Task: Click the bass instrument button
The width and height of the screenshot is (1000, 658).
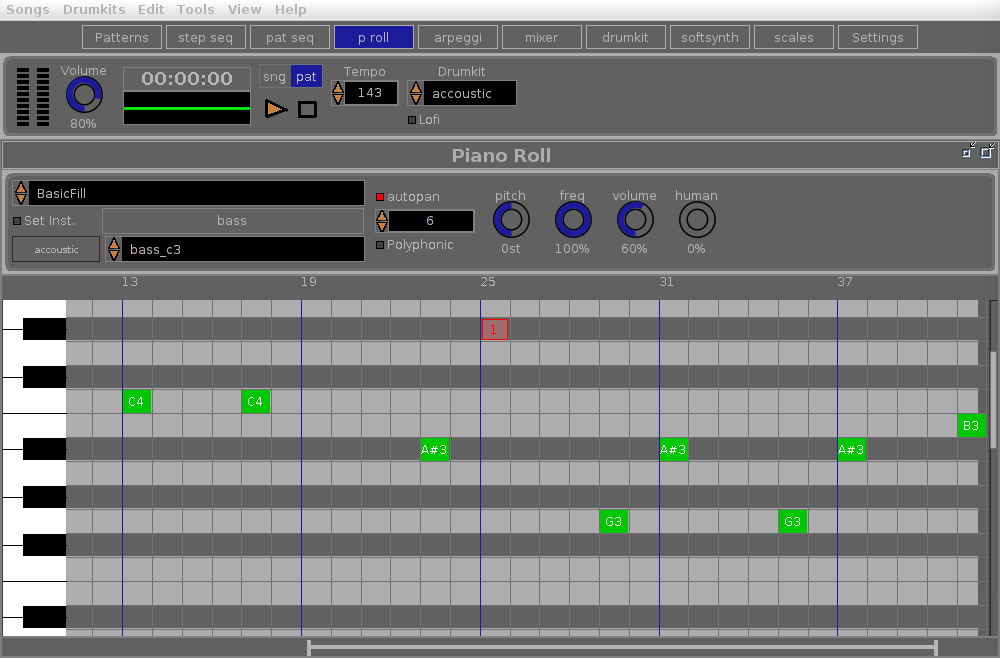Action: [232, 221]
